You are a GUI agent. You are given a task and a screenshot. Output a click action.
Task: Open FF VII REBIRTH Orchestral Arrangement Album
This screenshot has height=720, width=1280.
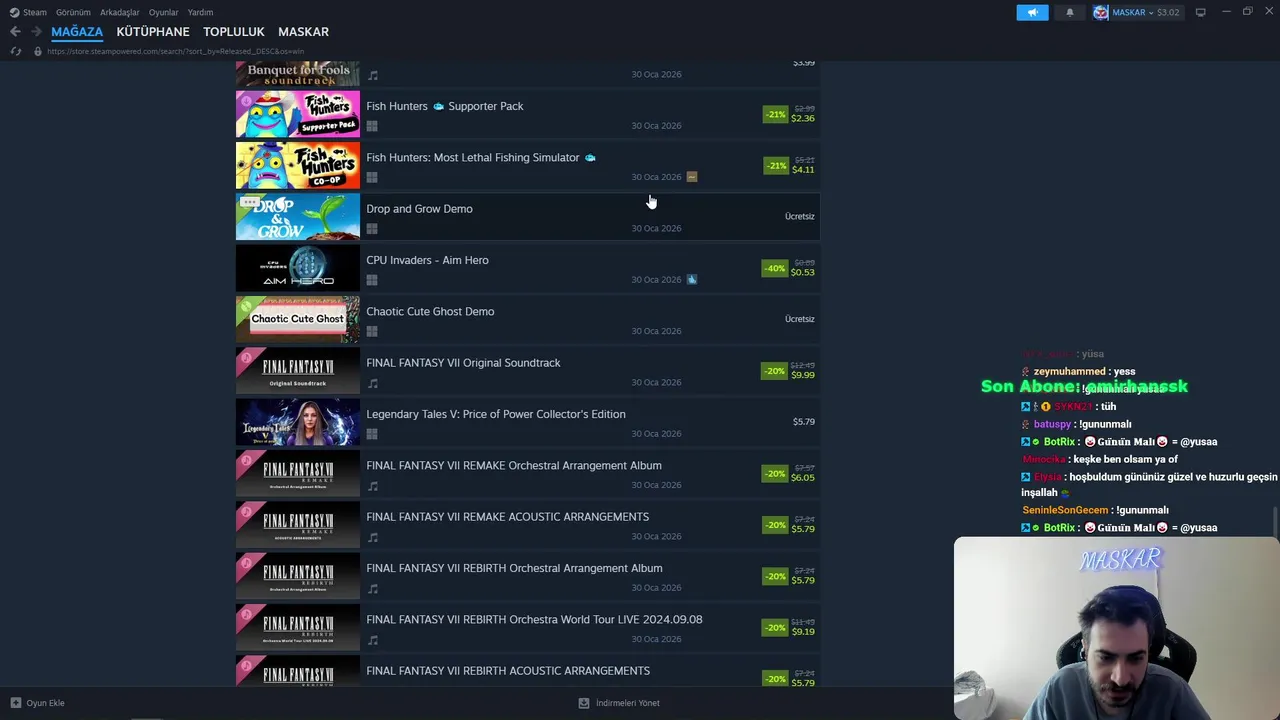tap(514, 568)
